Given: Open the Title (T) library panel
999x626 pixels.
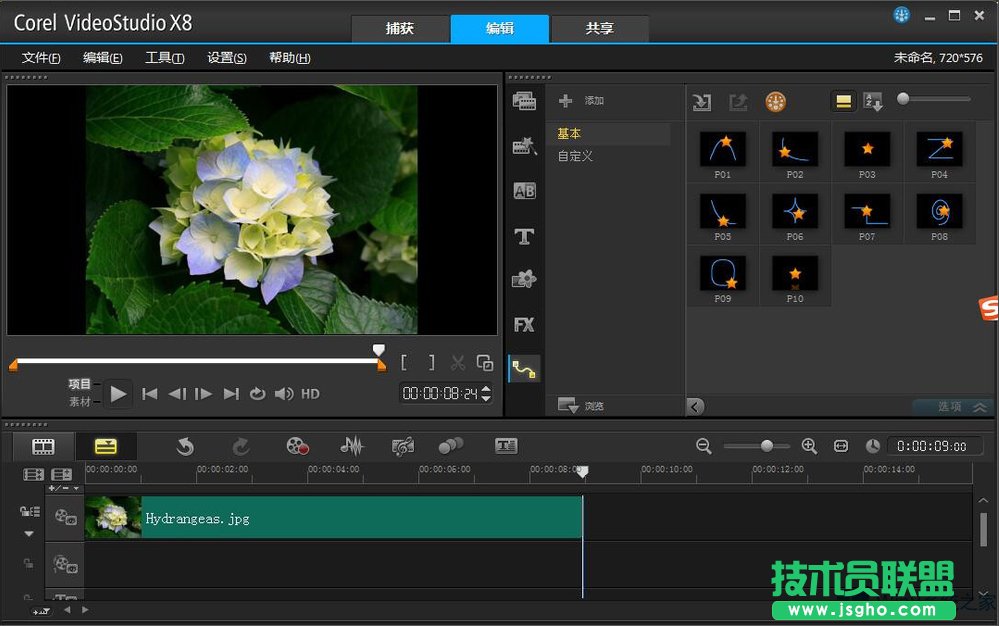Looking at the screenshot, I should point(524,237).
